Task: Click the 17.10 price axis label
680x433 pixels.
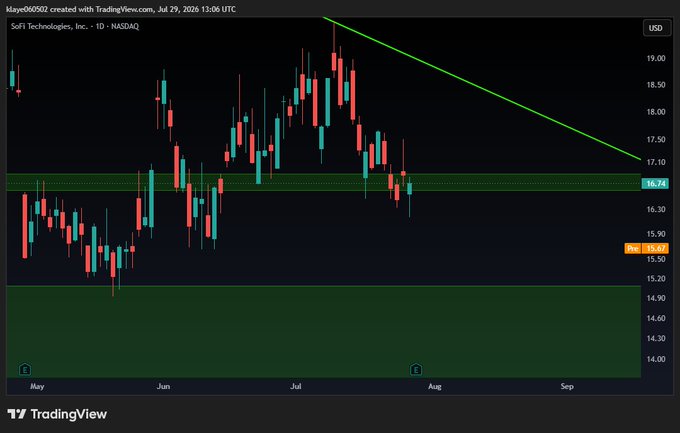Action: click(x=656, y=162)
